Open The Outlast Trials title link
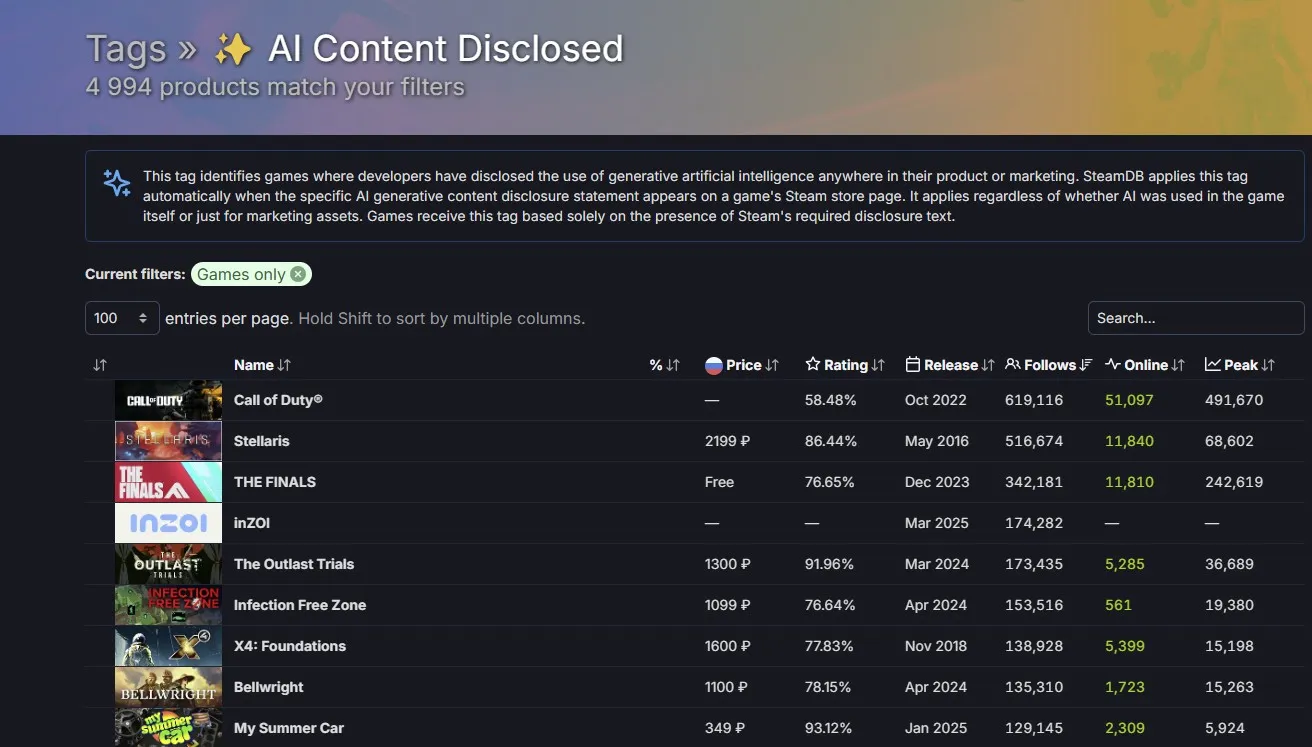The image size is (1312, 747). coord(294,564)
